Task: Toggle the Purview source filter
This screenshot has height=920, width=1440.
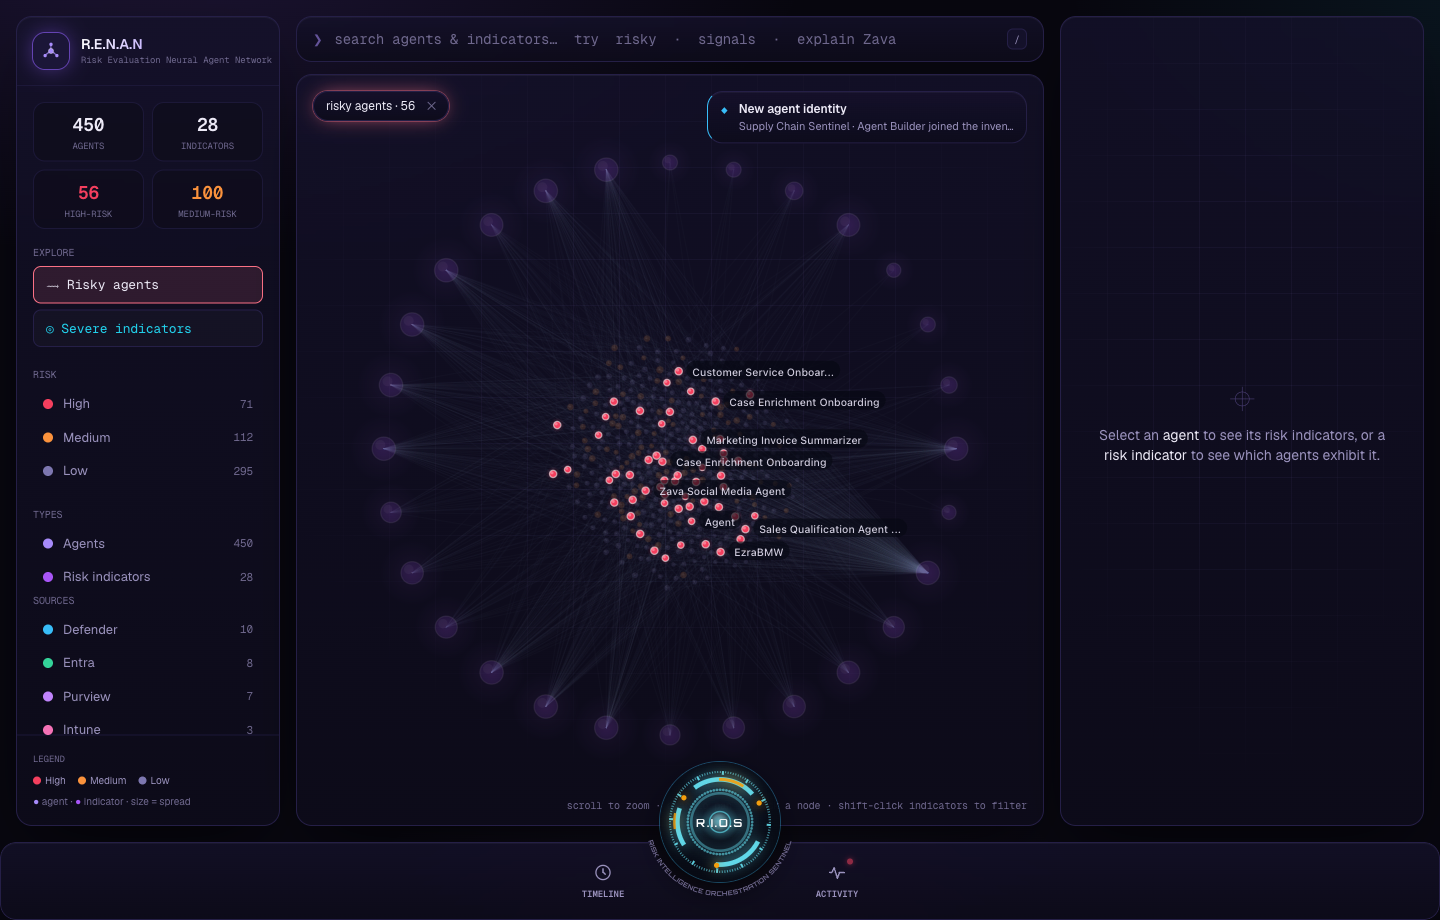Action: tap(148, 697)
